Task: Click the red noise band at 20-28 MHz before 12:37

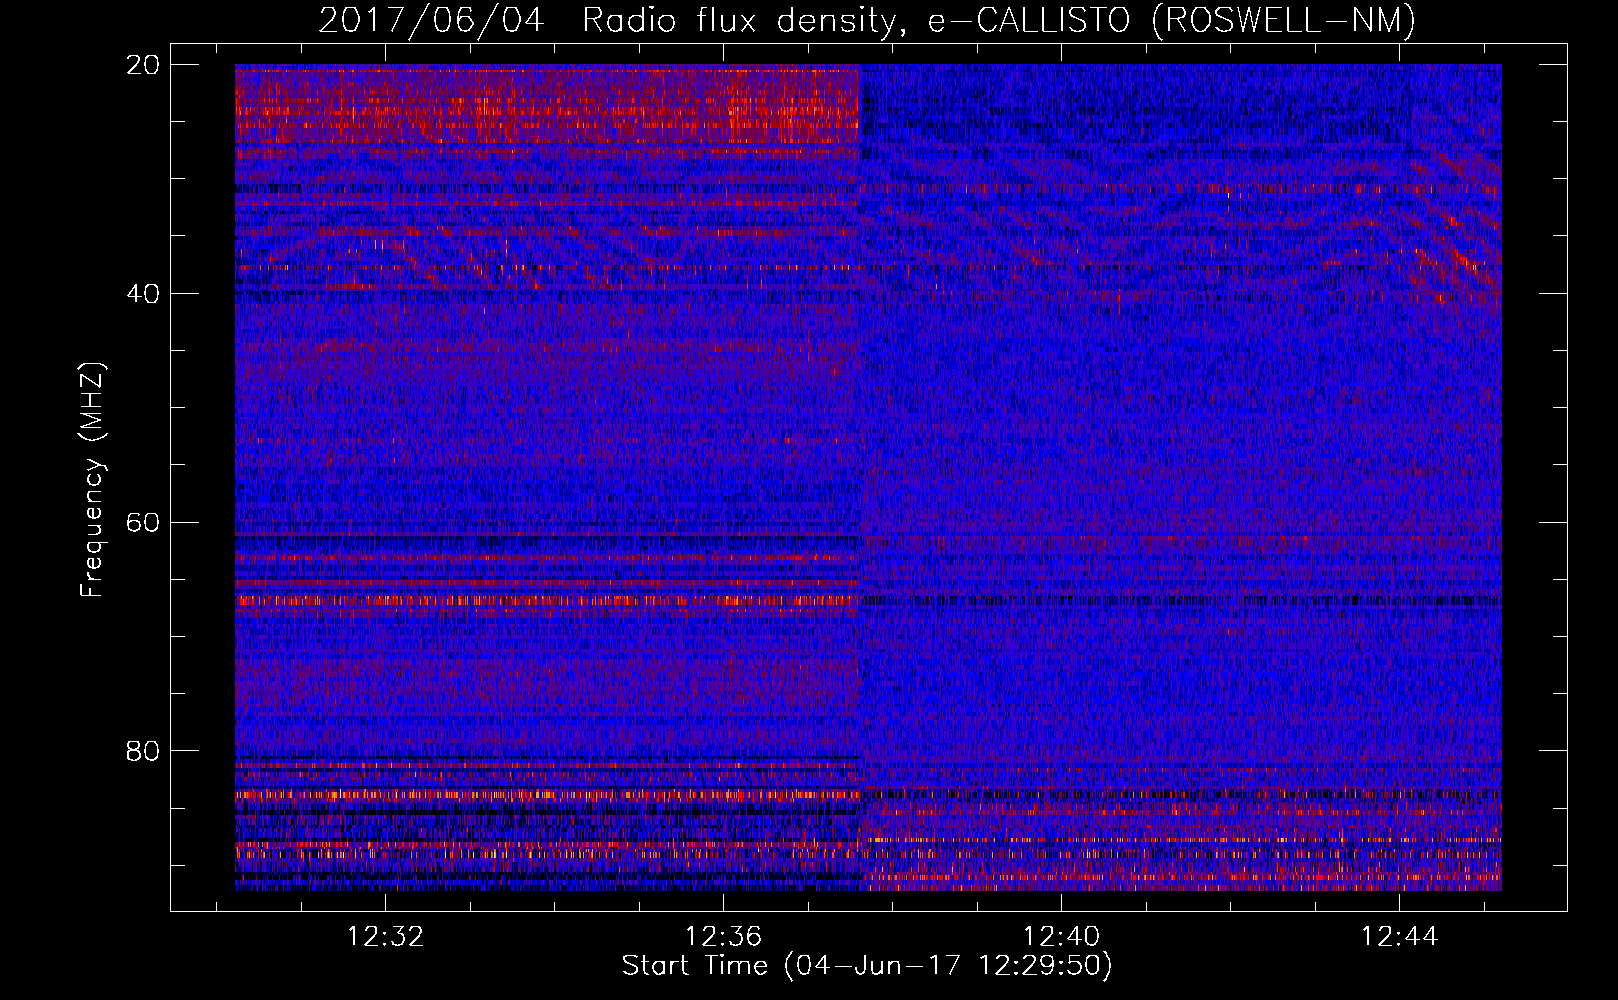Action: tap(547, 112)
